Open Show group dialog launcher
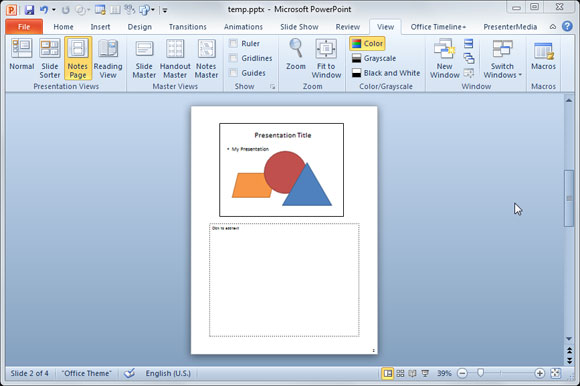This screenshot has width=580, height=386. tap(273, 87)
